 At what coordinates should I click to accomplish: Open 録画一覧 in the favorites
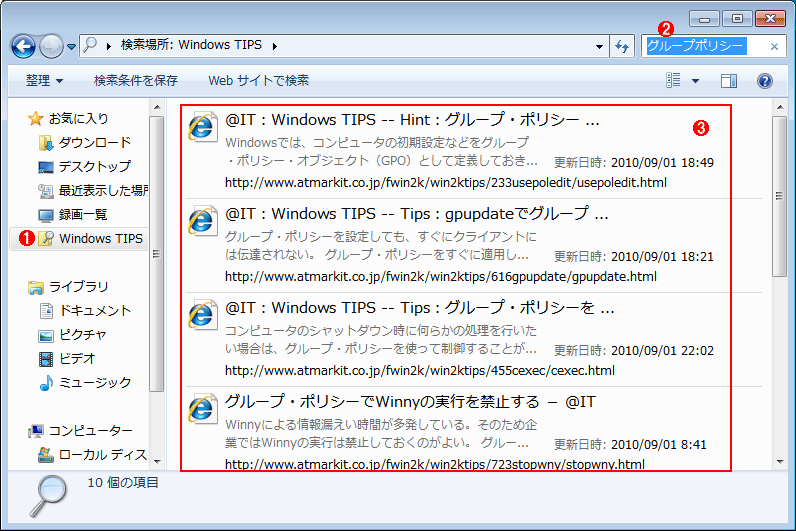[83, 214]
